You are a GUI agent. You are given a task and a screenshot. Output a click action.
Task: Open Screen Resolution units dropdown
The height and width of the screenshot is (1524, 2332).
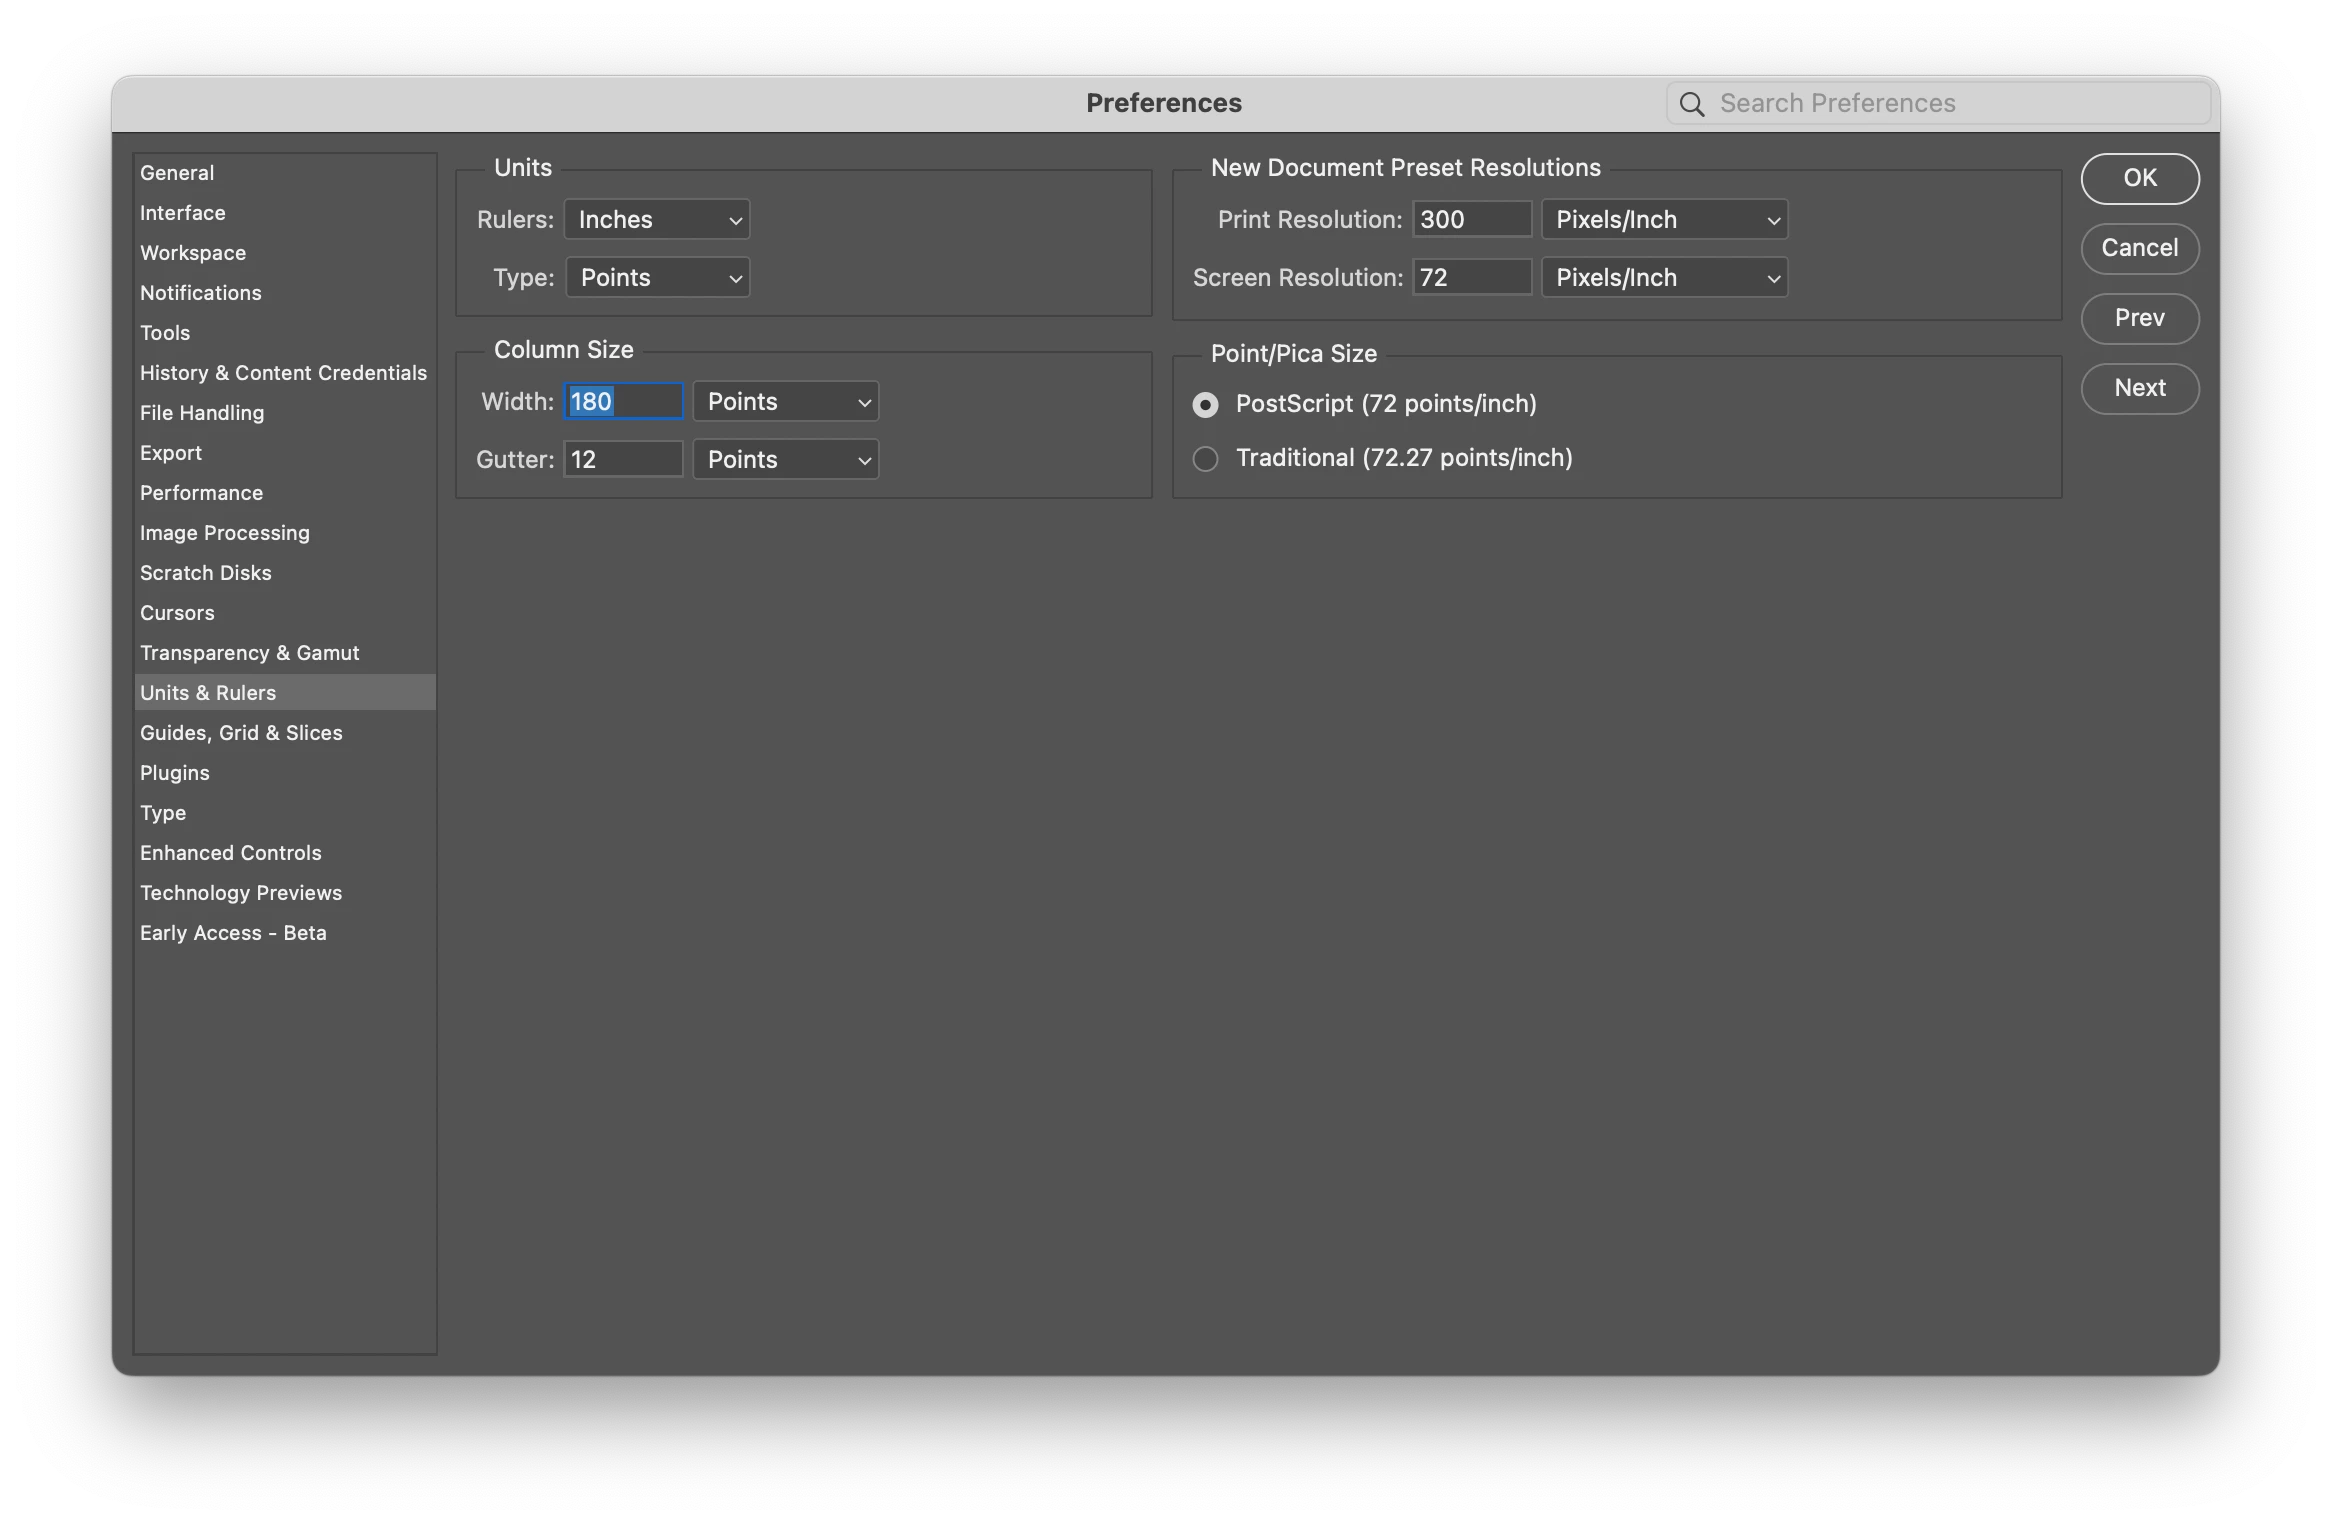pyautogui.click(x=1664, y=278)
